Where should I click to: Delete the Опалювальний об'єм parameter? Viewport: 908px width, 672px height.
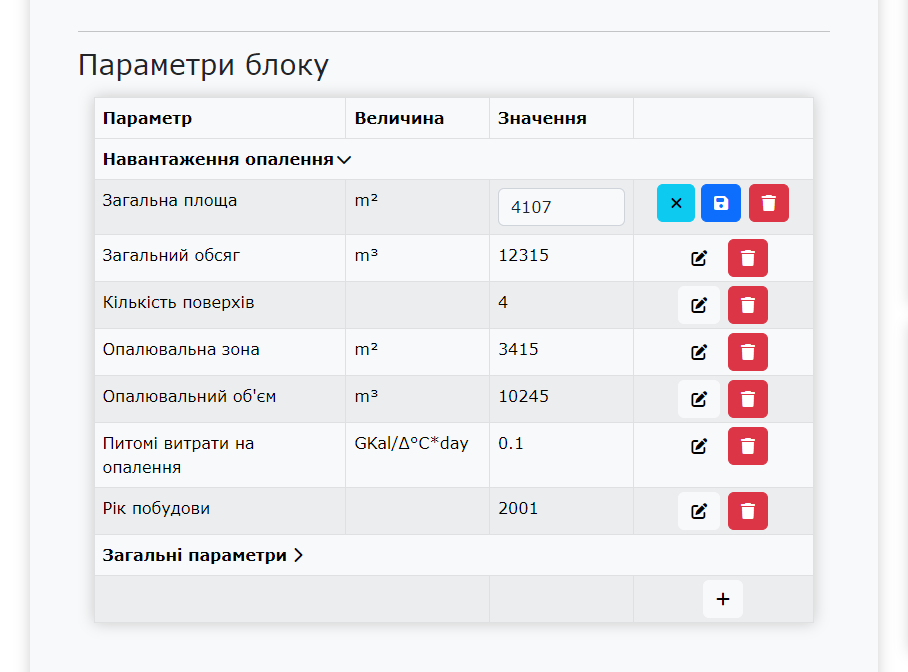[747, 399]
